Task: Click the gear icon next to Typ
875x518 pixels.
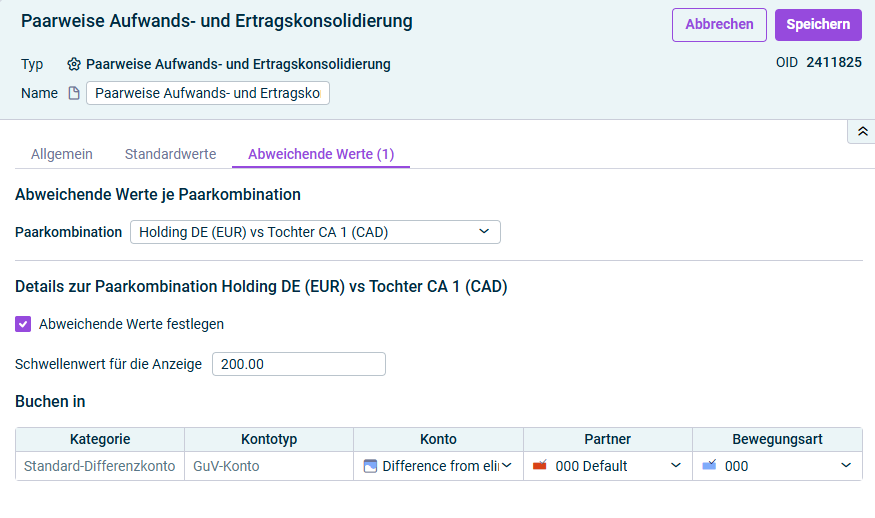Action: coord(74,64)
